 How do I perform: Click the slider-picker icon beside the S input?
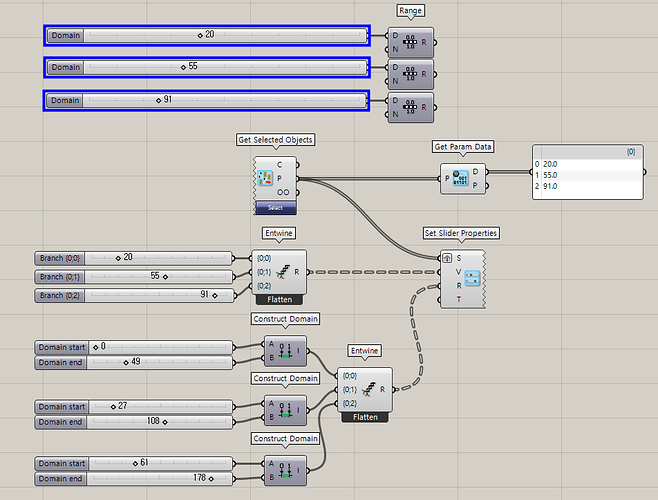tap(447, 258)
